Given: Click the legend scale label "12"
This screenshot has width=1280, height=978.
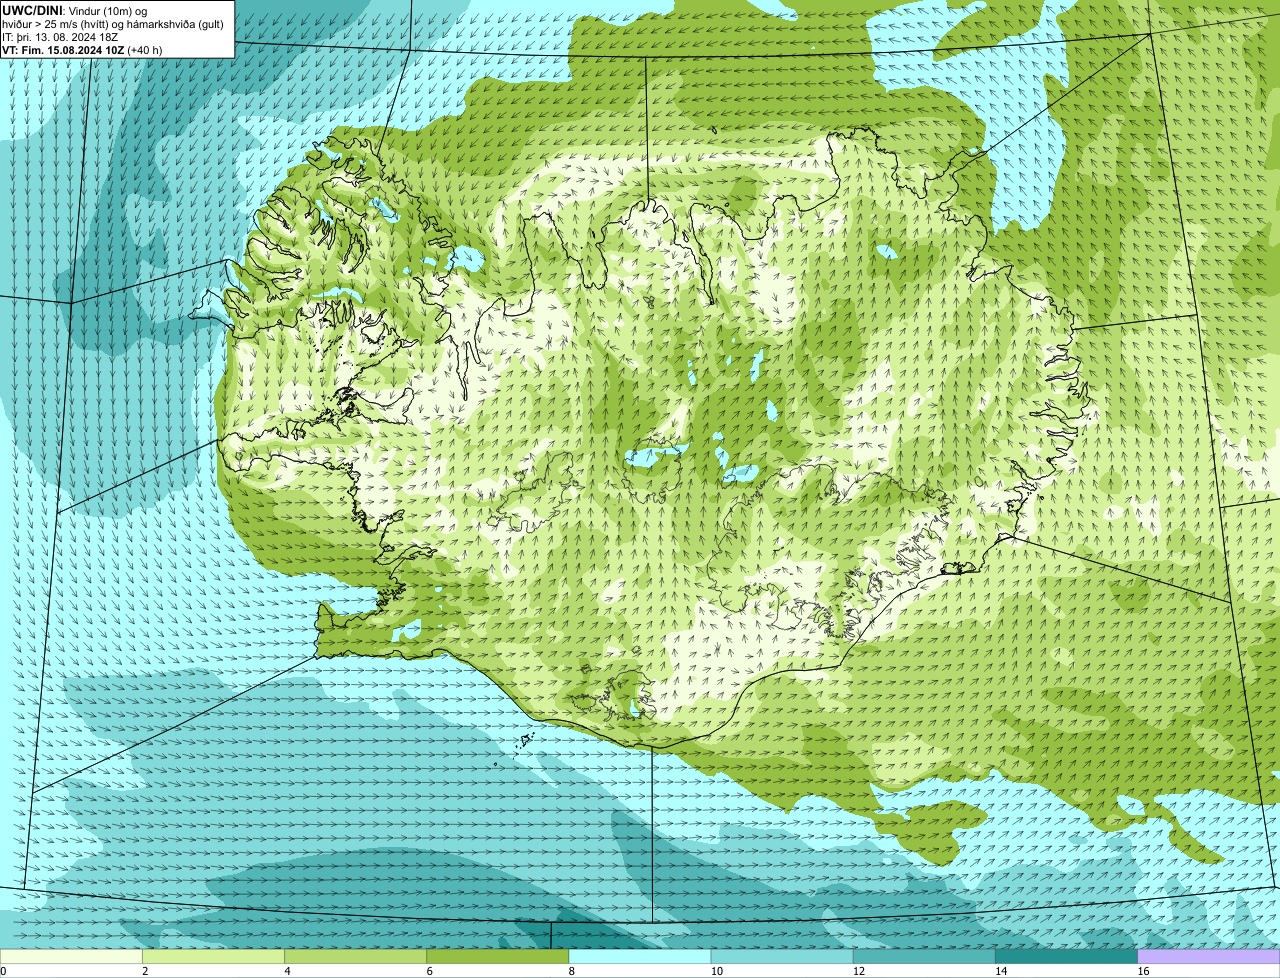Looking at the screenshot, I should [859, 971].
